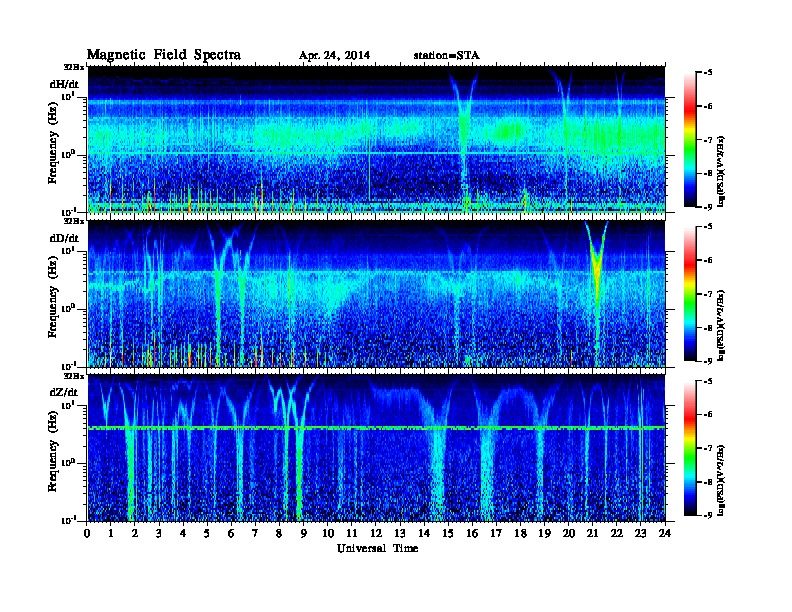Click hour tick label "13" on the time axis

click(400, 534)
